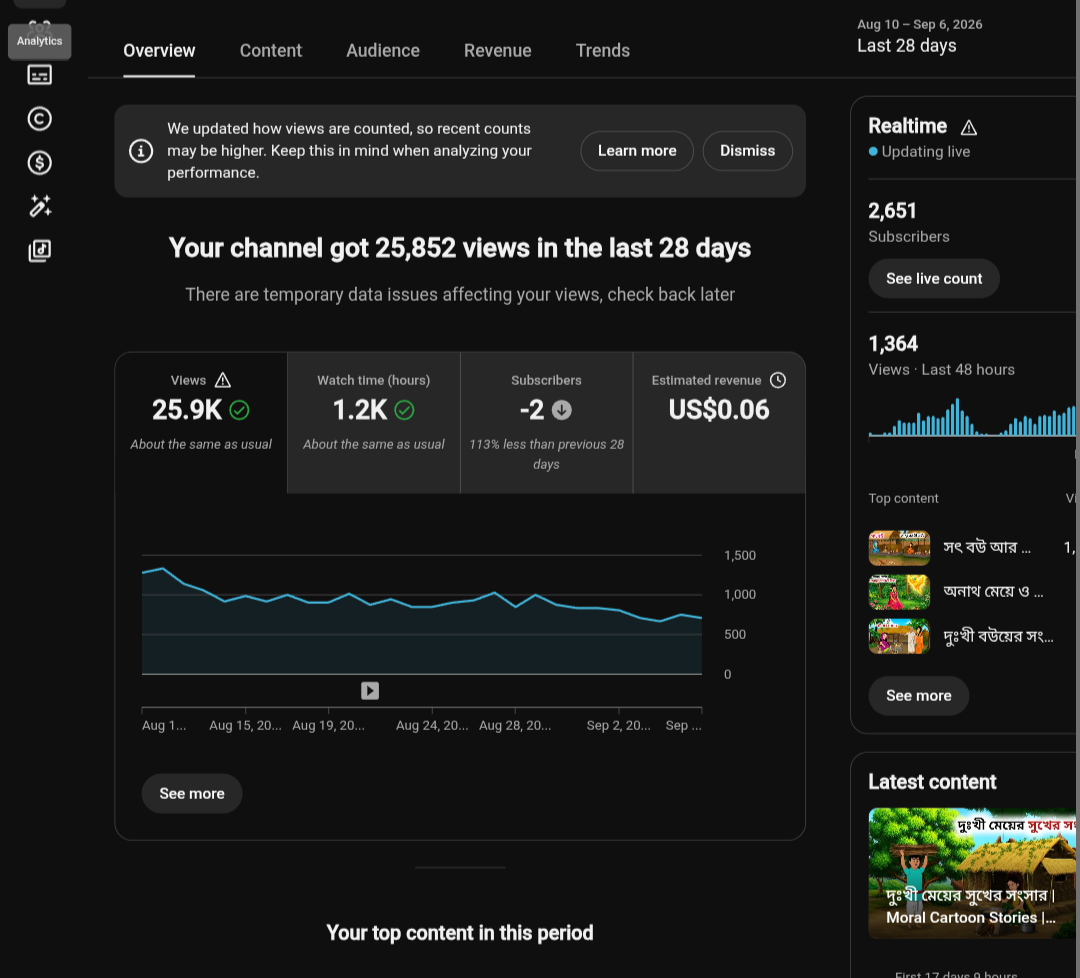Switch to the Audience tab

coord(383,50)
